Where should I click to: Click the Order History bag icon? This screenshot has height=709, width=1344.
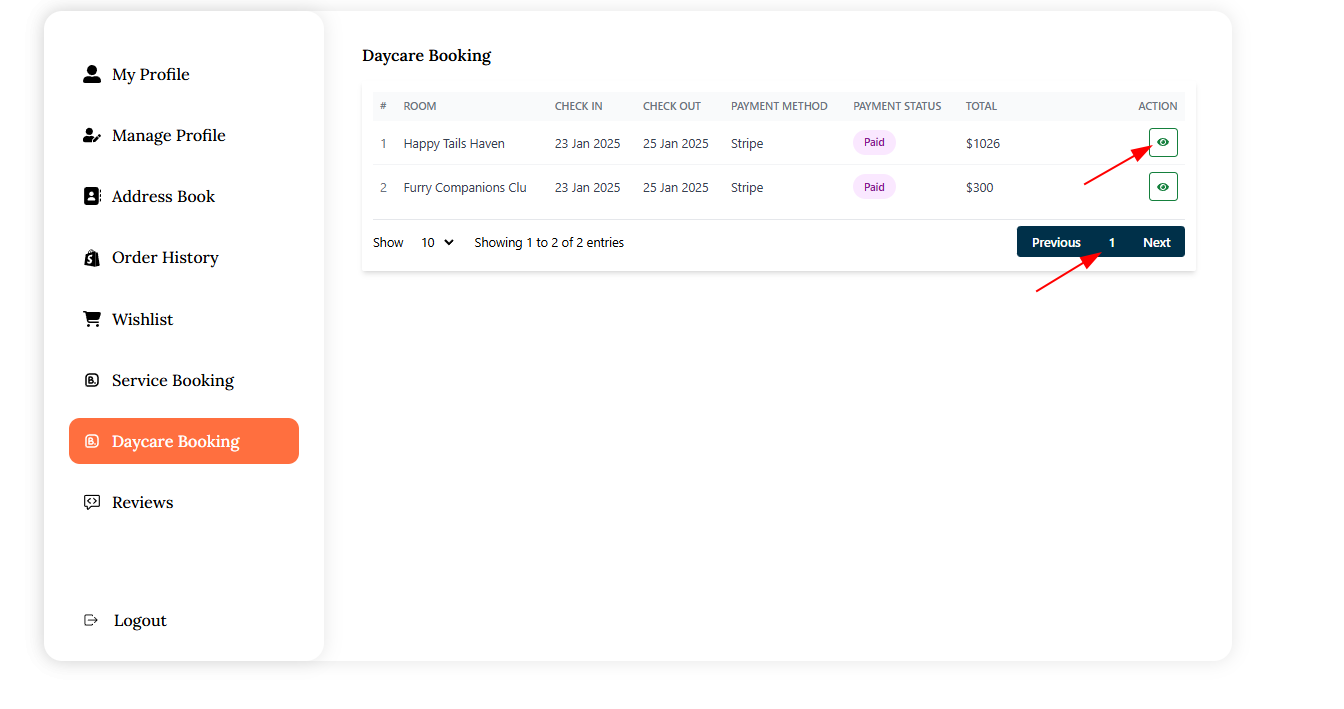pyautogui.click(x=92, y=258)
